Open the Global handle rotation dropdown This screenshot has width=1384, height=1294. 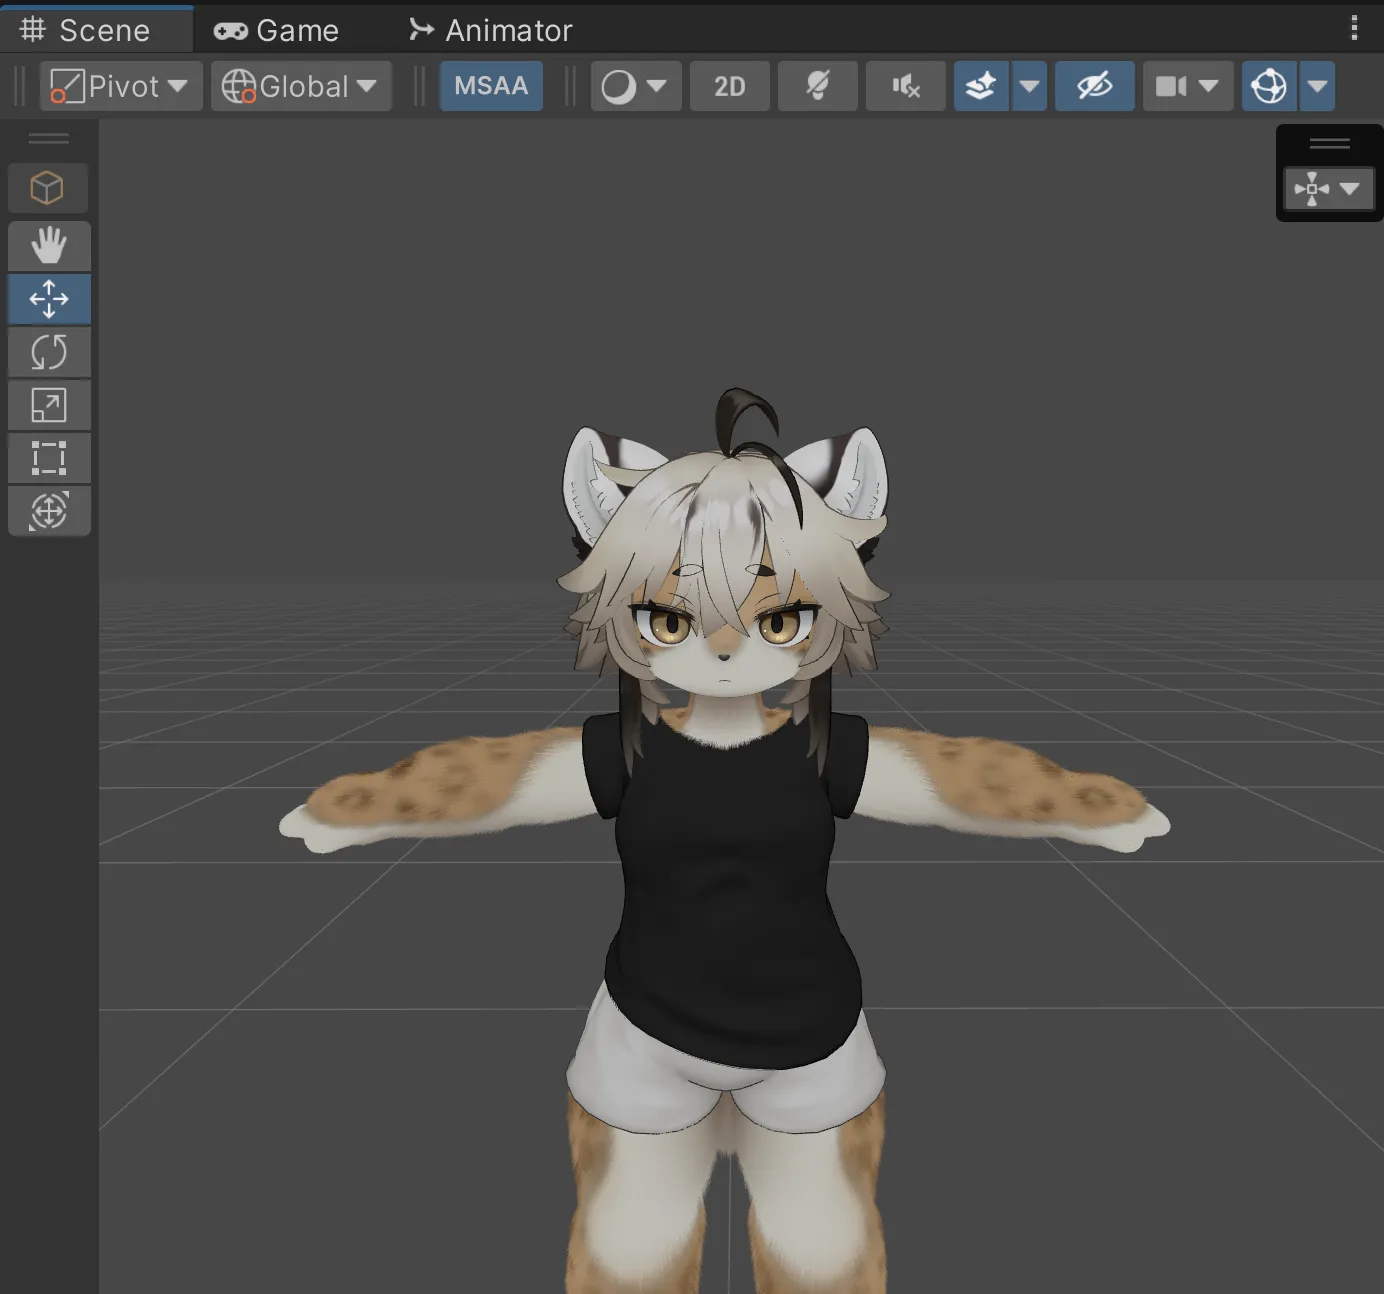click(x=300, y=86)
